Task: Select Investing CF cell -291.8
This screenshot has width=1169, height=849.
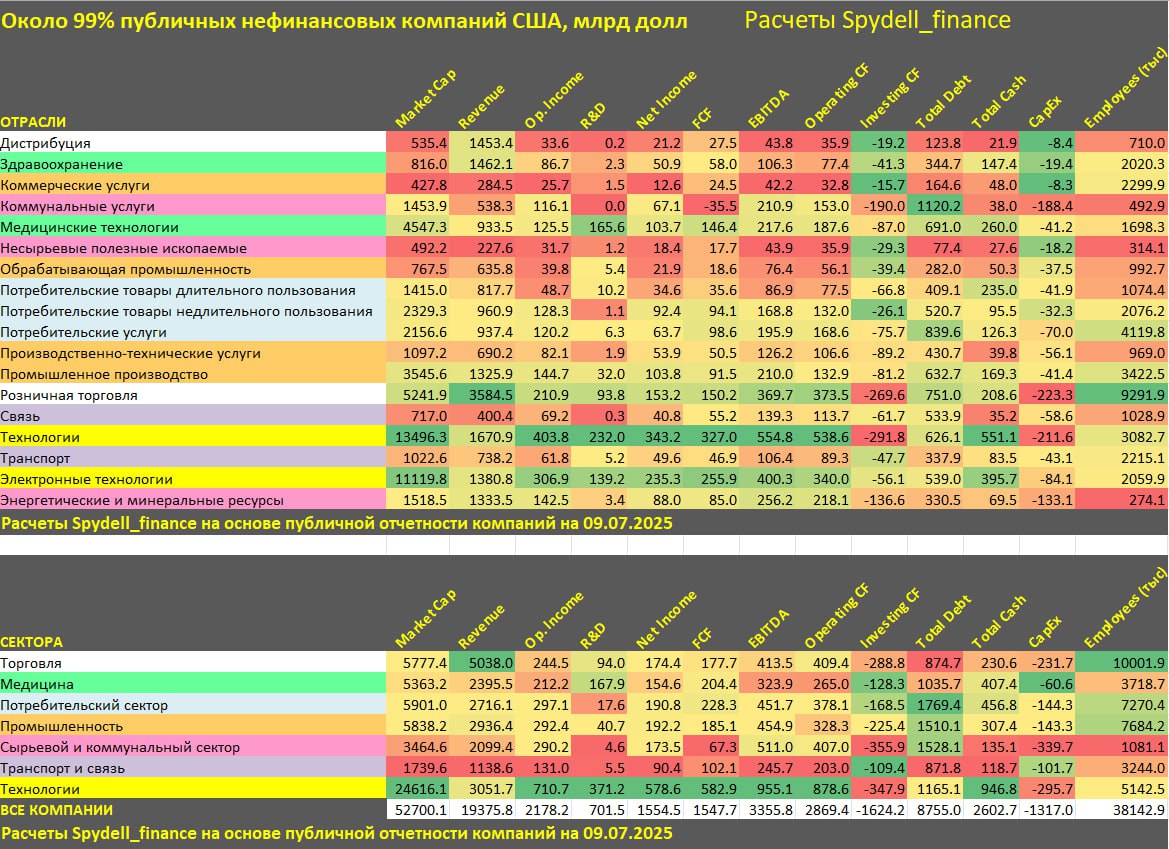Action: coord(879,437)
